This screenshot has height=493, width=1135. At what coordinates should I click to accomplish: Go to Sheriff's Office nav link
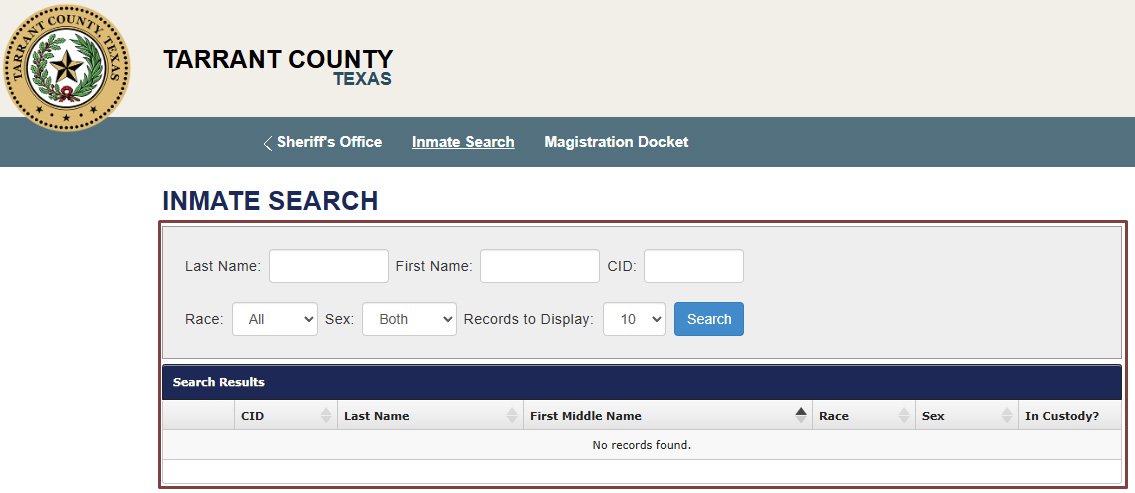[x=329, y=142]
